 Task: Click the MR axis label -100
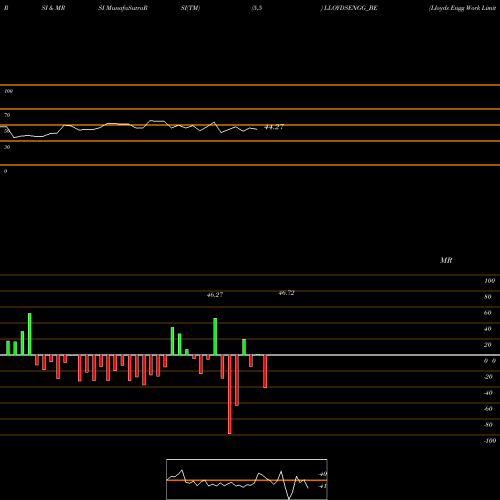[490, 441]
